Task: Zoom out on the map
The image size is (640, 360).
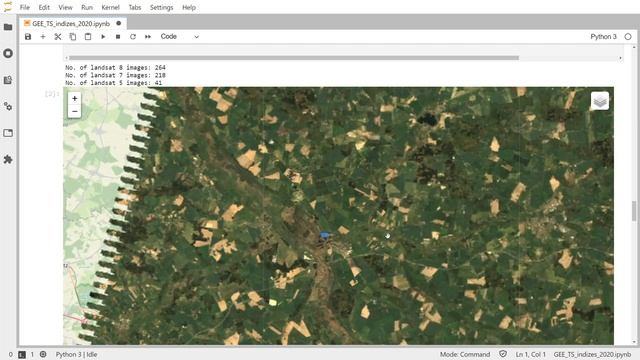Action: (x=74, y=111)
